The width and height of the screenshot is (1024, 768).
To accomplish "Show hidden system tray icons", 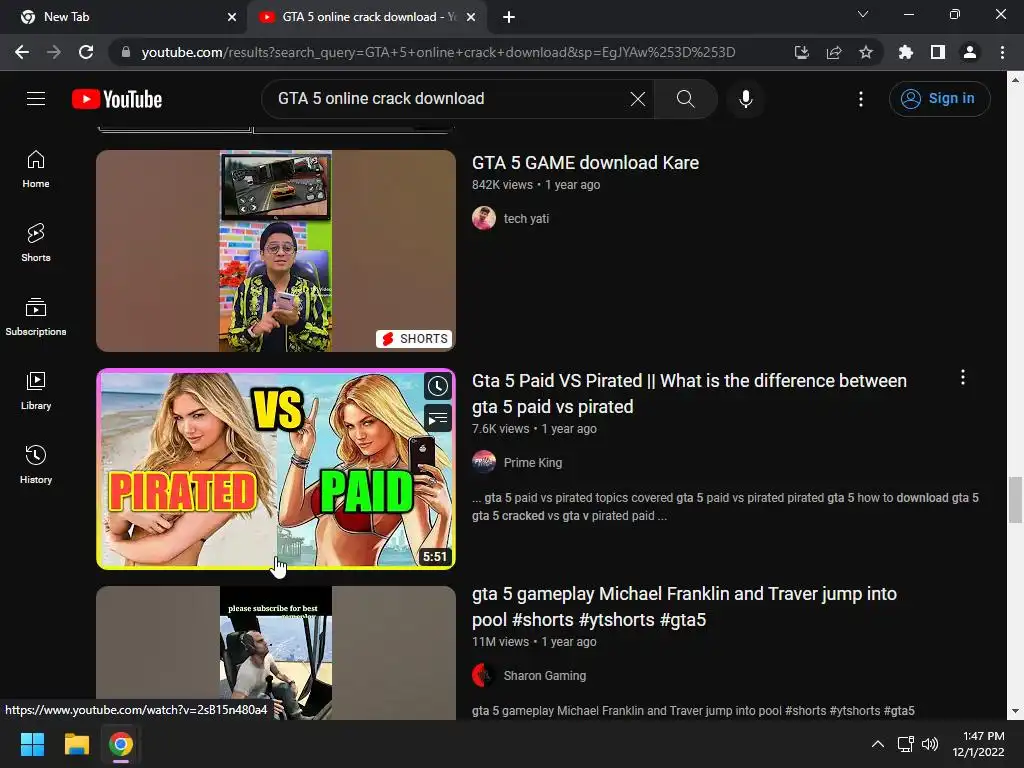I will [x=878, y=744].
